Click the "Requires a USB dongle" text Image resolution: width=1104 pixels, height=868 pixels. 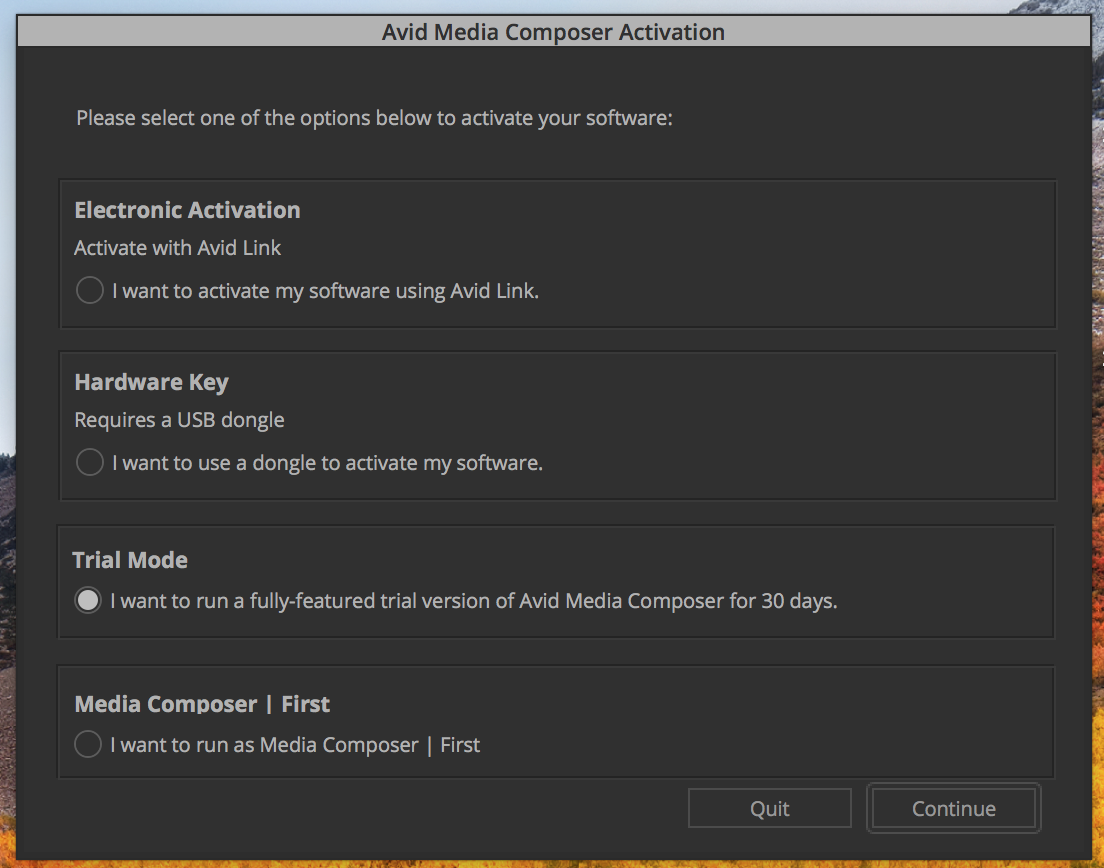coord(180,420)
